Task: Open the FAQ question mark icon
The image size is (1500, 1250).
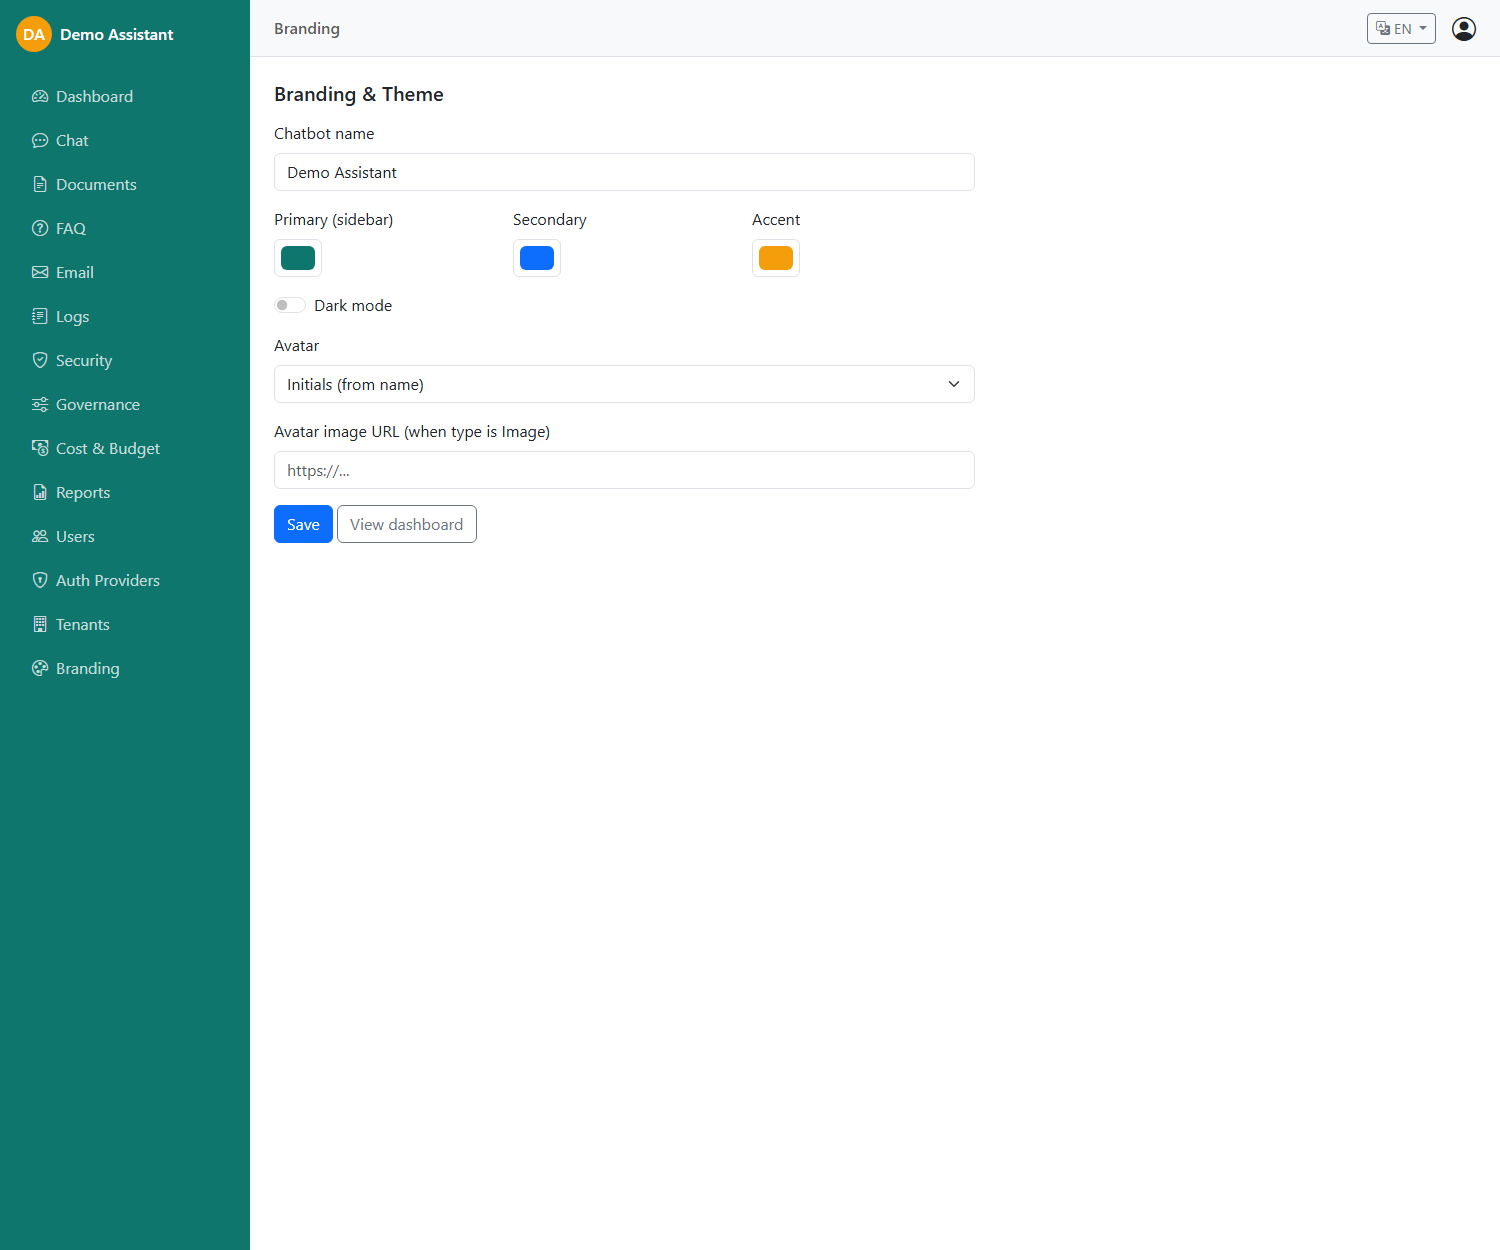Action: click(x=40, y=229)
